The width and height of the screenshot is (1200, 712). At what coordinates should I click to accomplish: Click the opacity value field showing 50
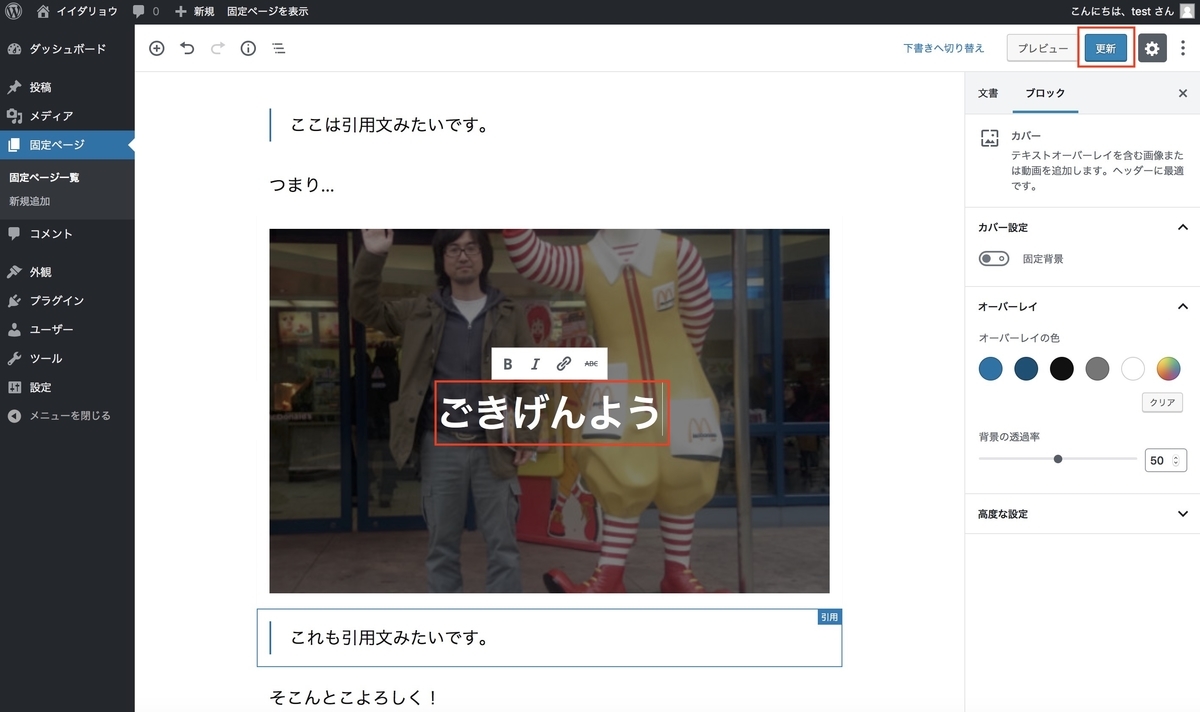click(1165, 460)
